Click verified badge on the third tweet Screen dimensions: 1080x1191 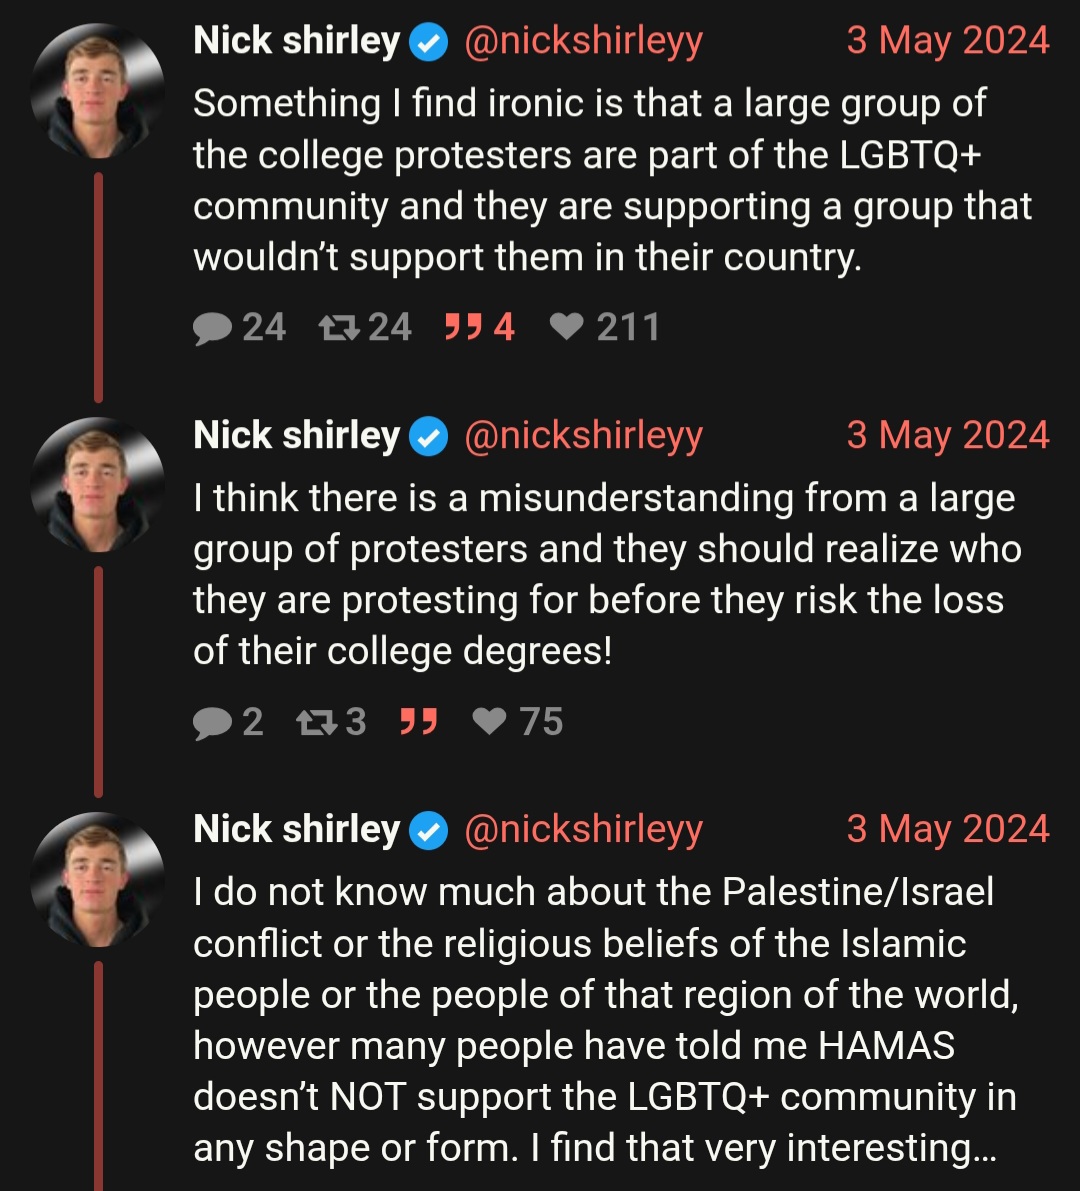[x=430, y=831]
